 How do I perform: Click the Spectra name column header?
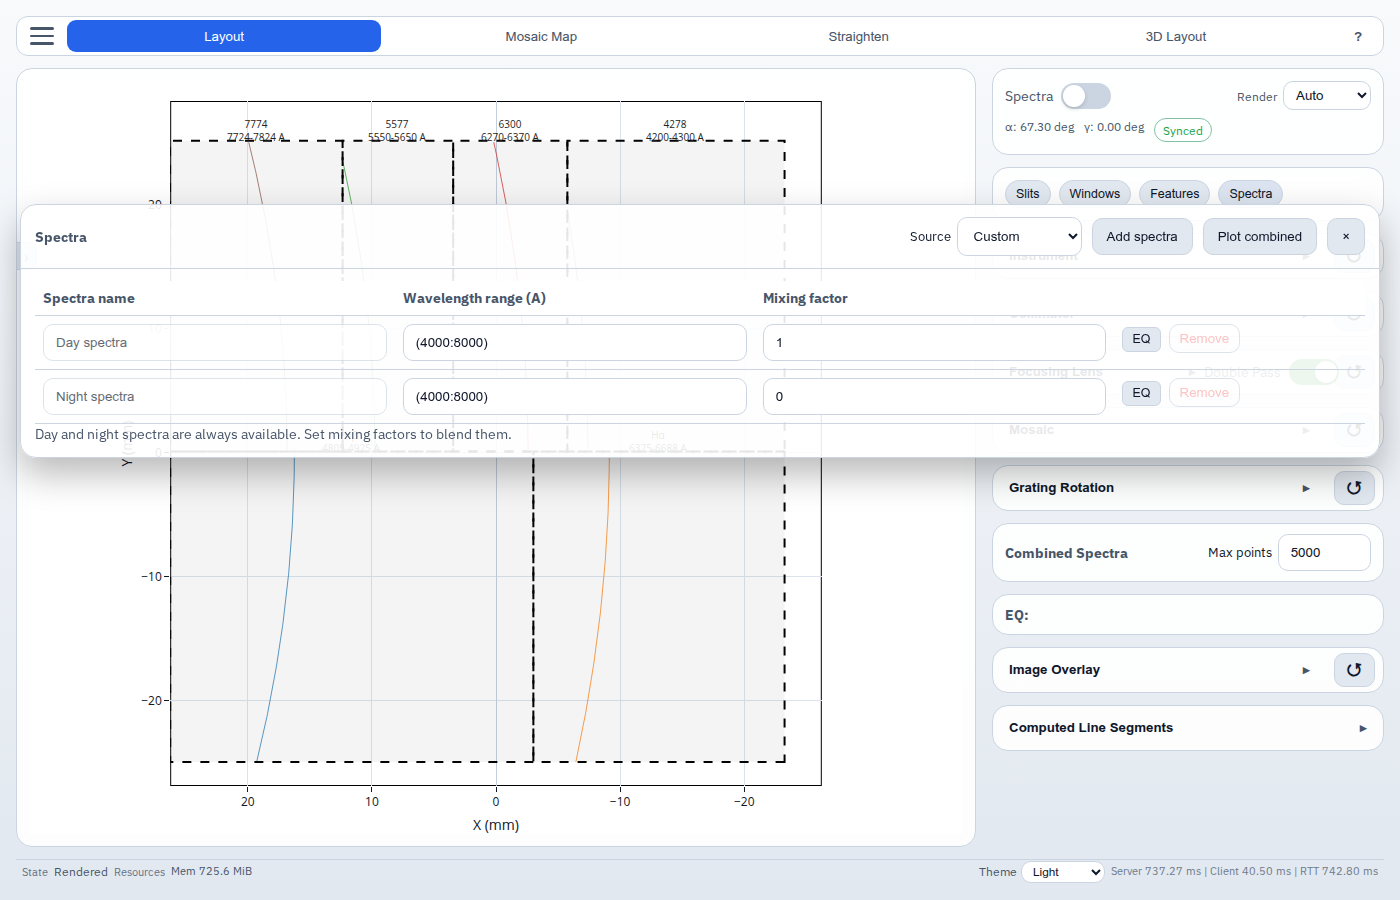pos(89,298)
